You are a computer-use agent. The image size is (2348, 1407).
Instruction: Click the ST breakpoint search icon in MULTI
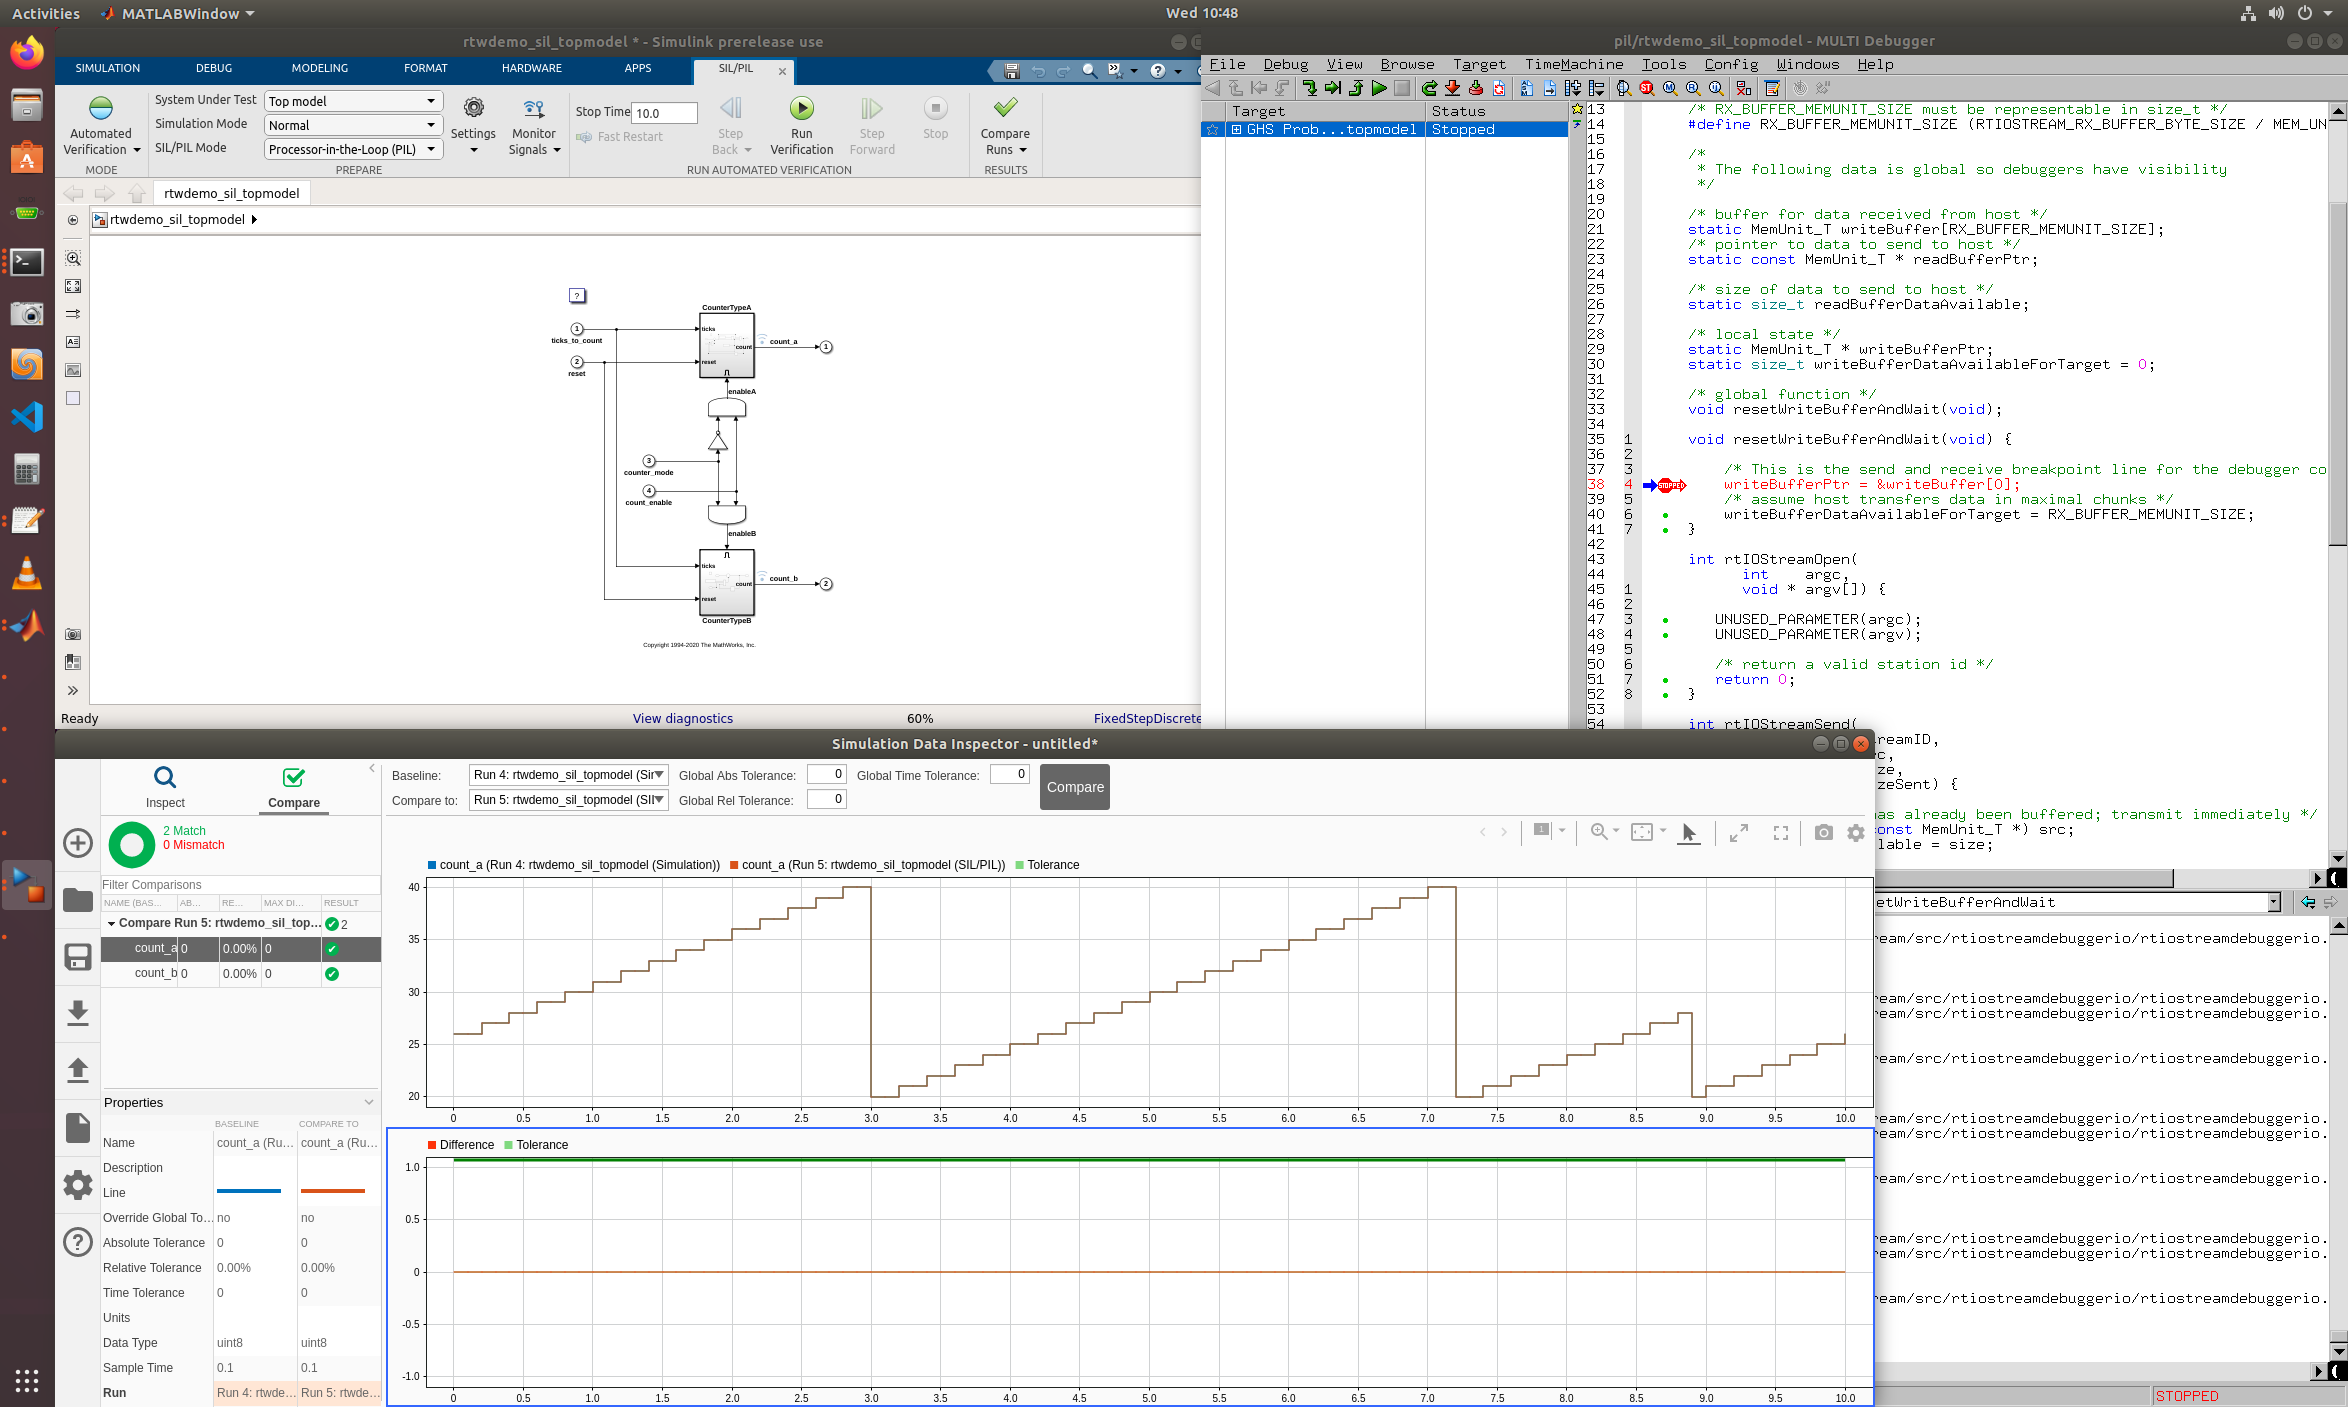pos(1646,88)
